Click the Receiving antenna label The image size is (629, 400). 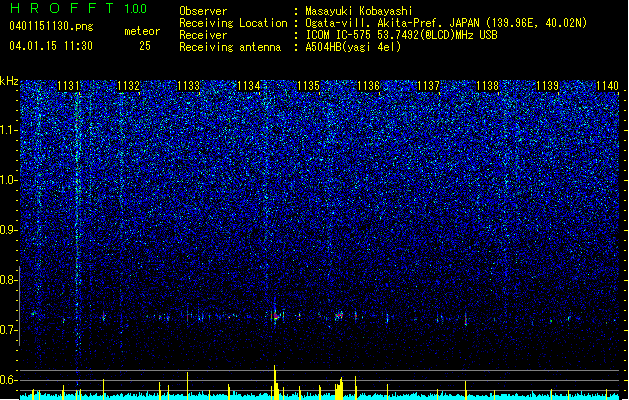pos(230,47)
